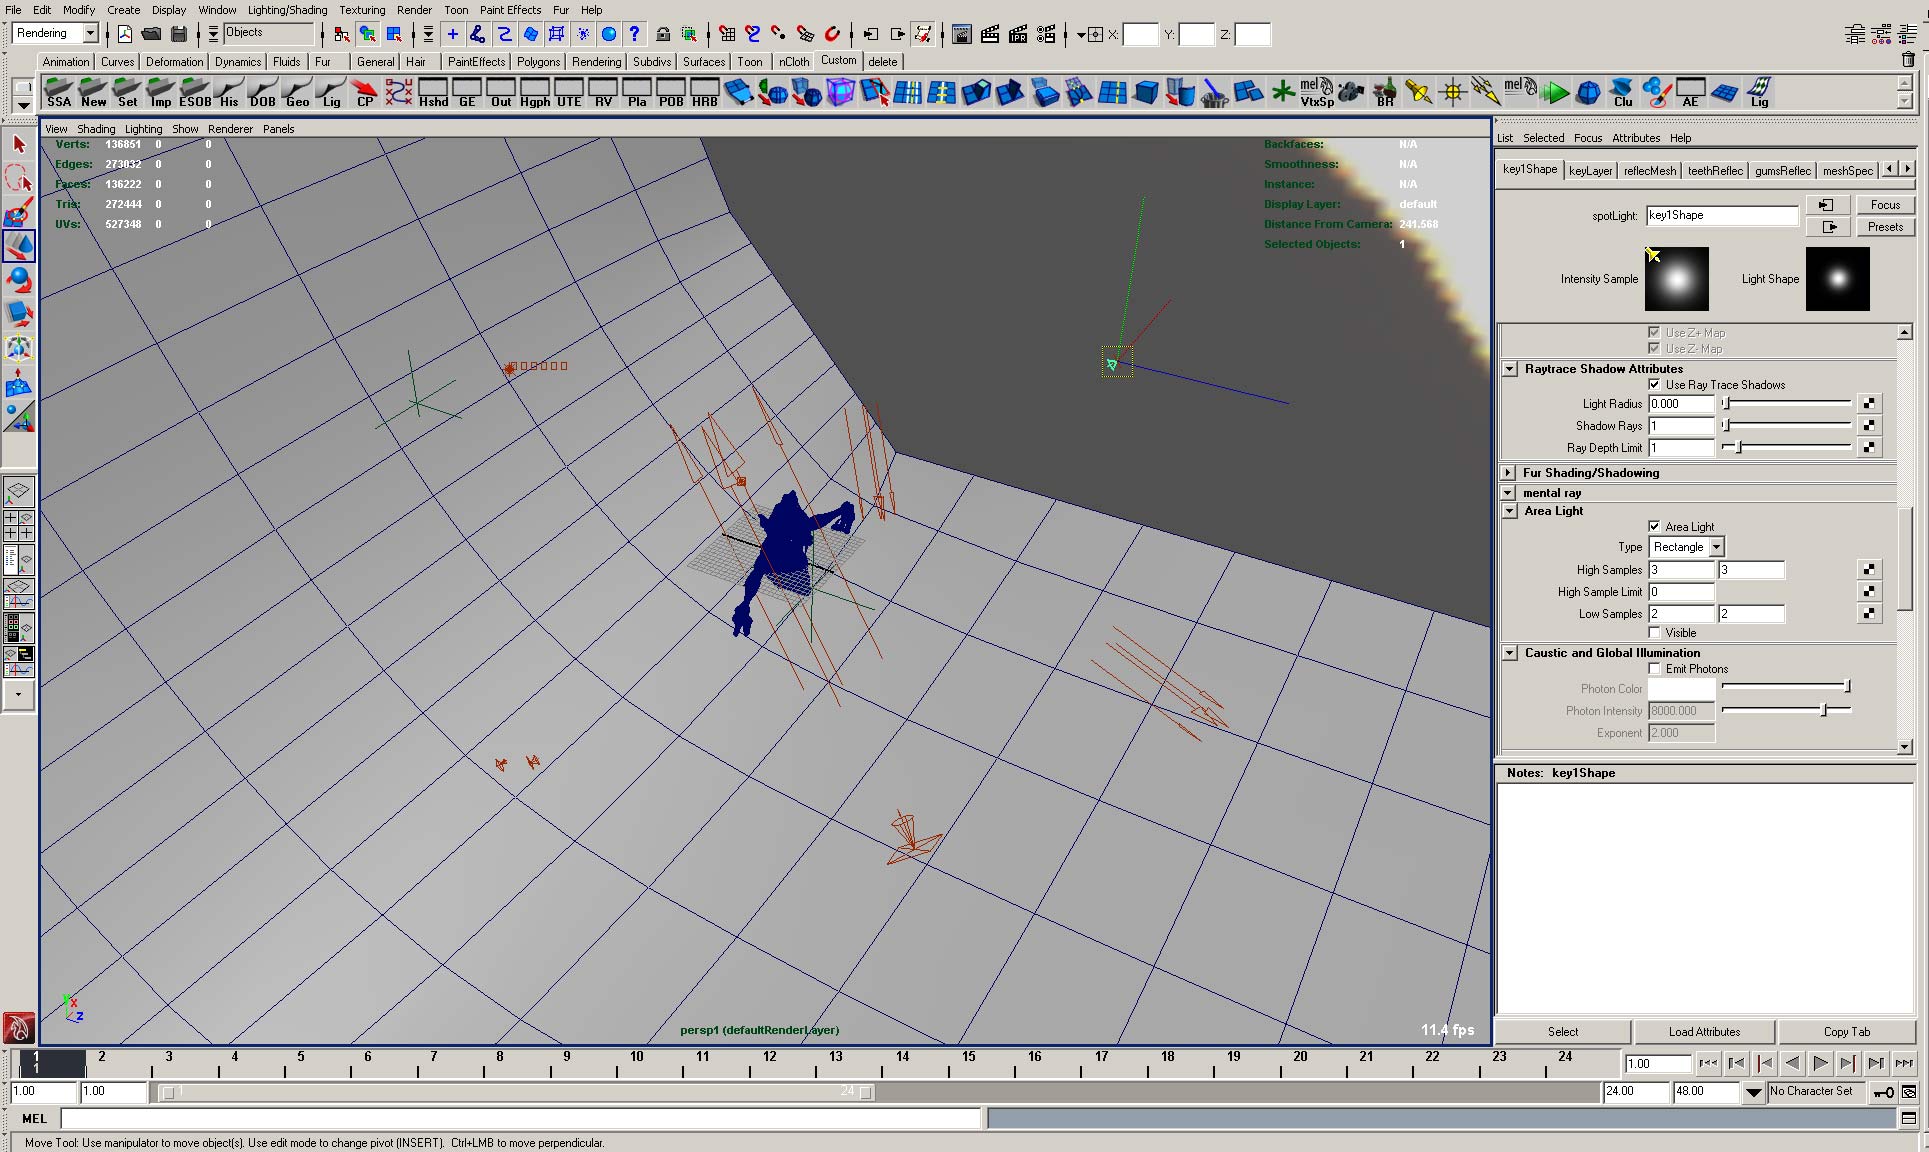Adjust the Shadow Rays slider

click(1787, 425)
